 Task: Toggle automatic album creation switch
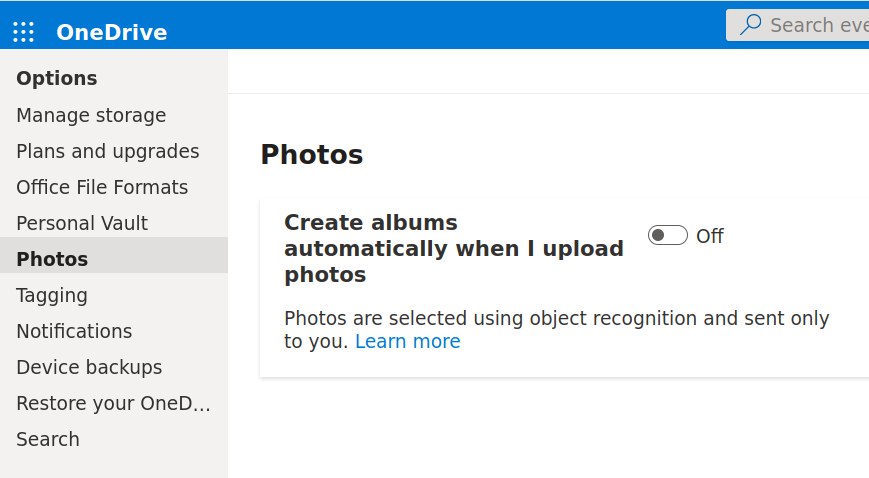pos(667,236)
